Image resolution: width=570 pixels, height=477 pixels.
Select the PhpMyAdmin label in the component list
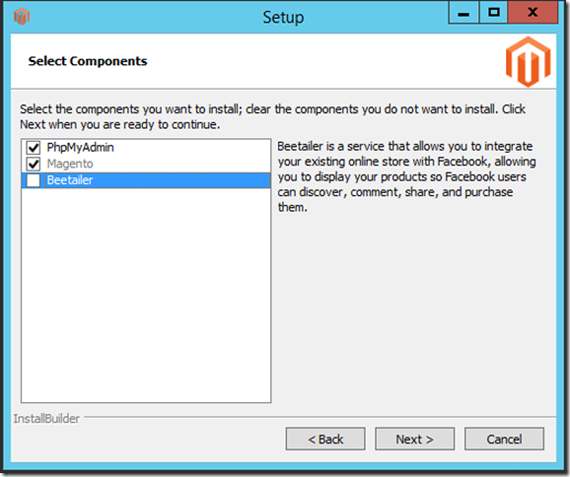click(x=80, y=147)
